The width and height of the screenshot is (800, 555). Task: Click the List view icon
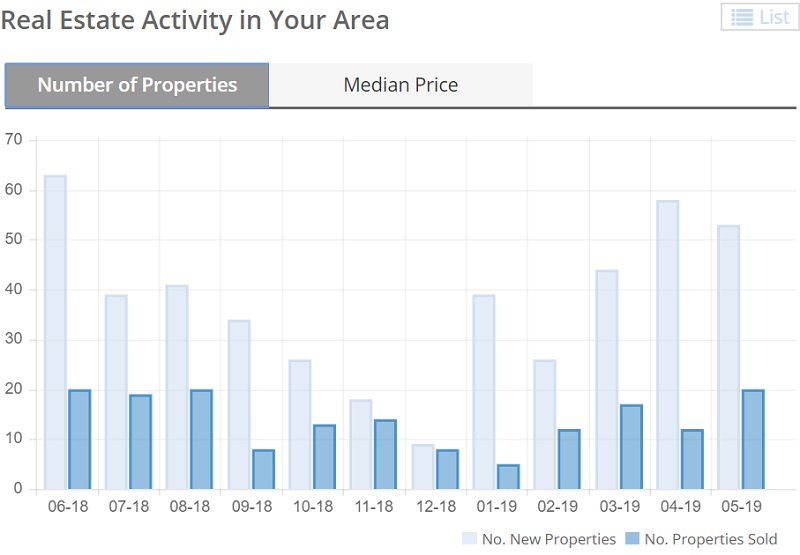[743, 17]
